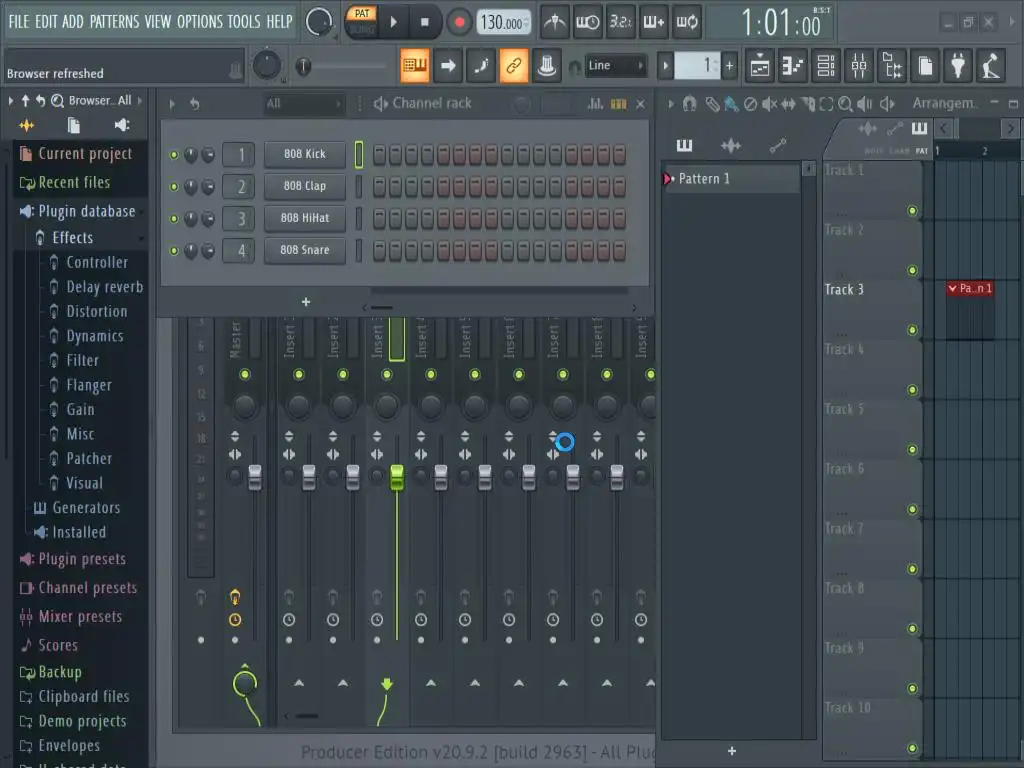Open the Browser search magnifier icon
1024x768 pixels.
[57, 101]
